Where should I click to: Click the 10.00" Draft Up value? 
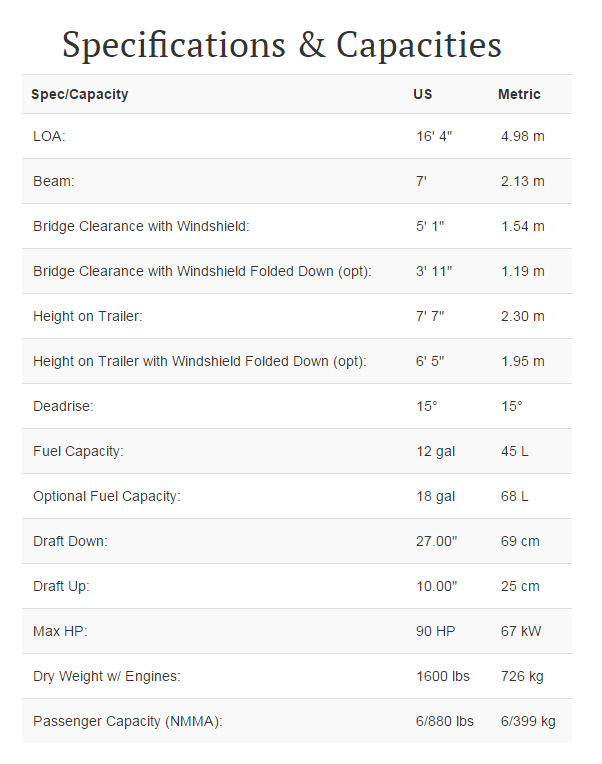[437, 586]
